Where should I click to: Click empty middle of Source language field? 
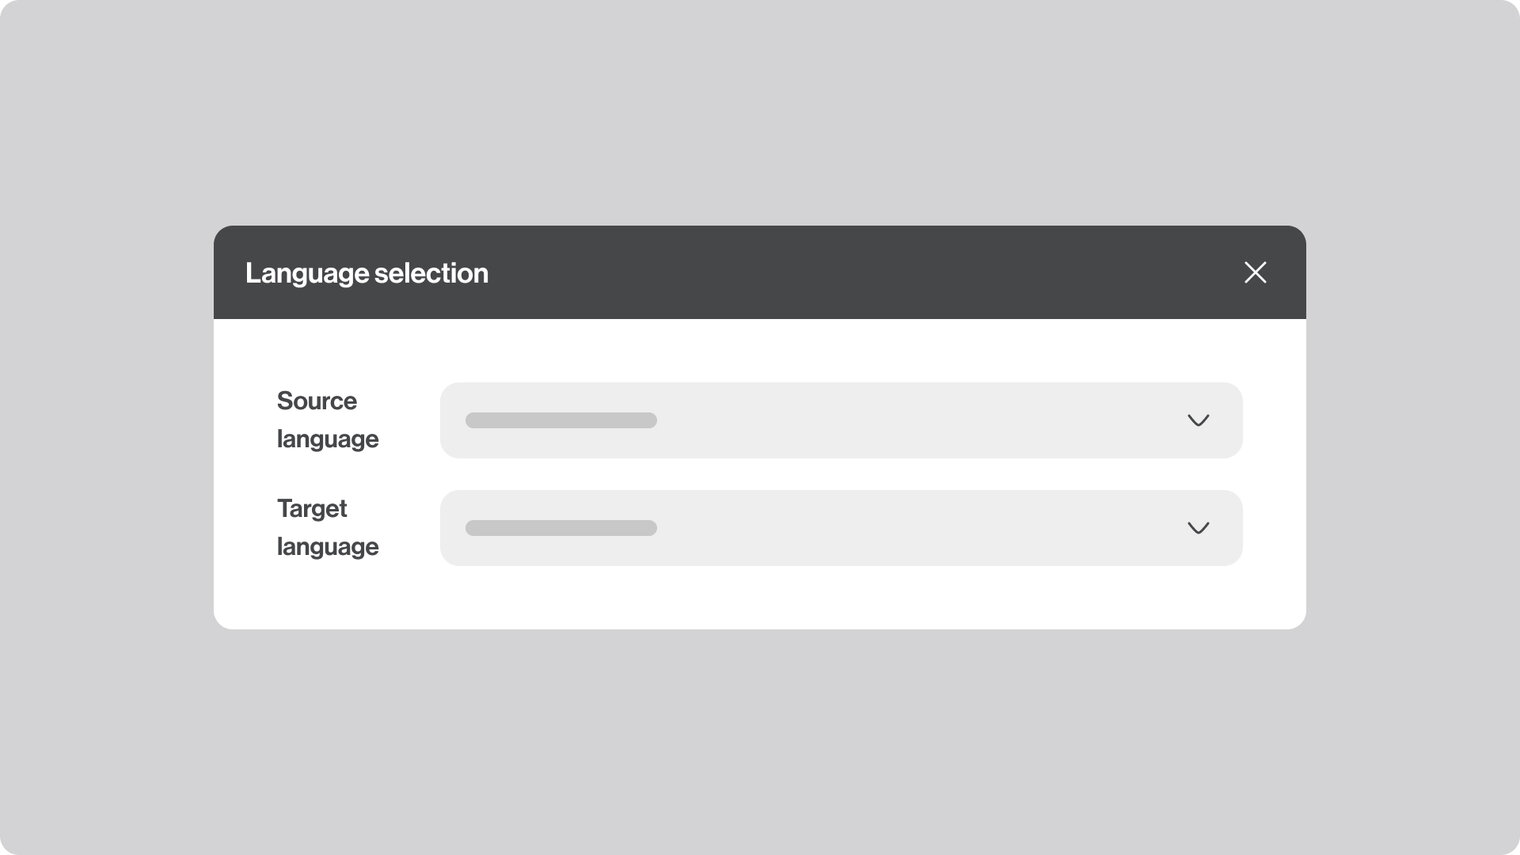(900, 420)
